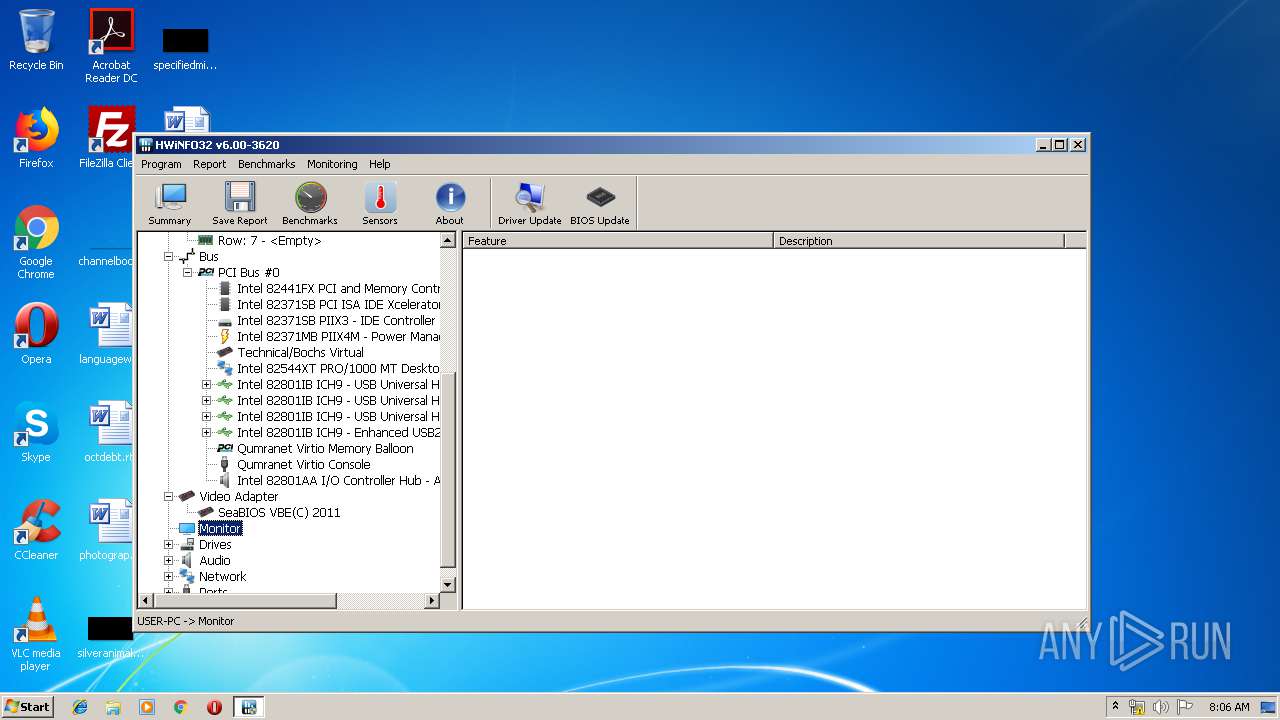Select the Monitor tree item
The image size is (1280, 720).
(220, 529)
